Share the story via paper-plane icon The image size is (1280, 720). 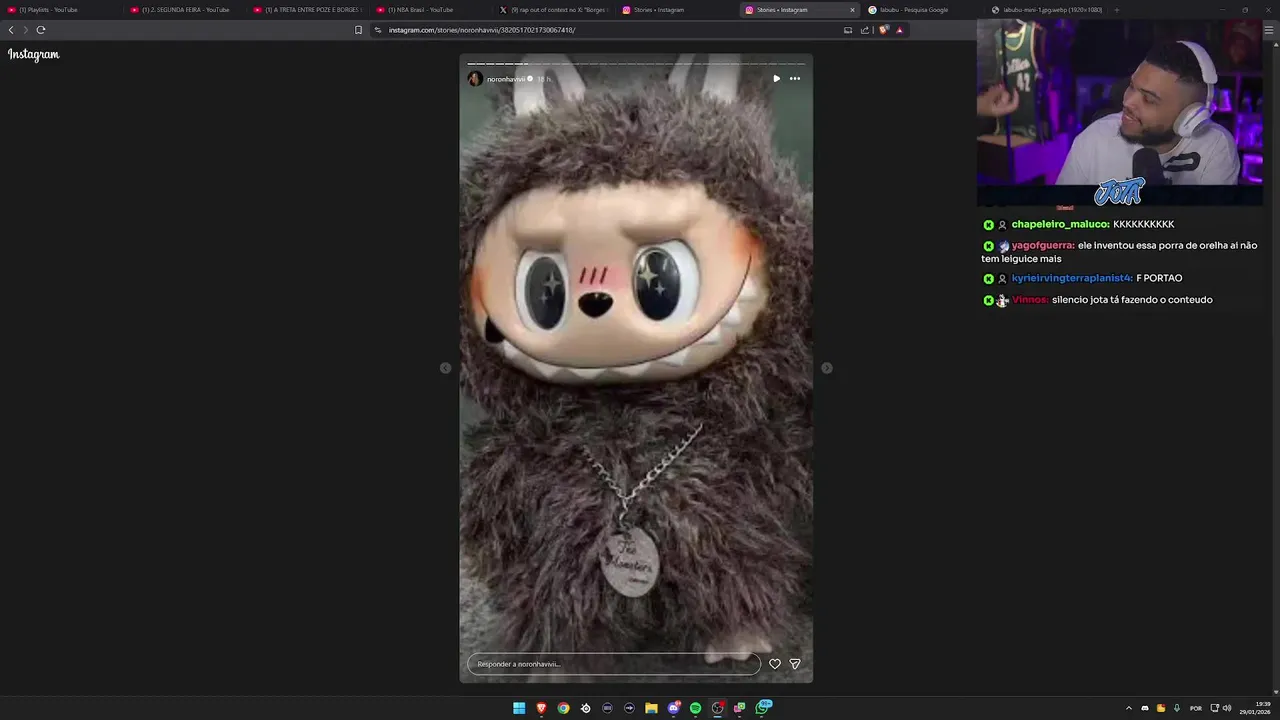795,664
